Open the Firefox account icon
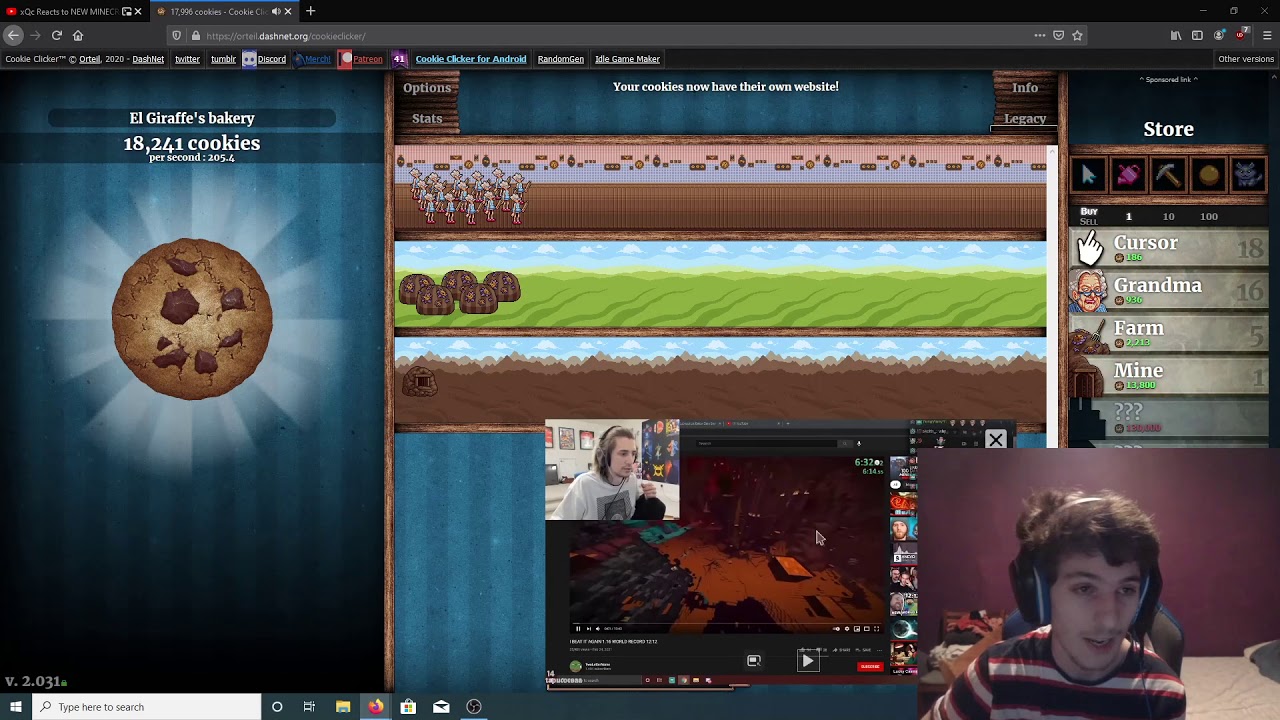Image resolution: width=1280 pixels, height=720 pixels. (1219, 35)
